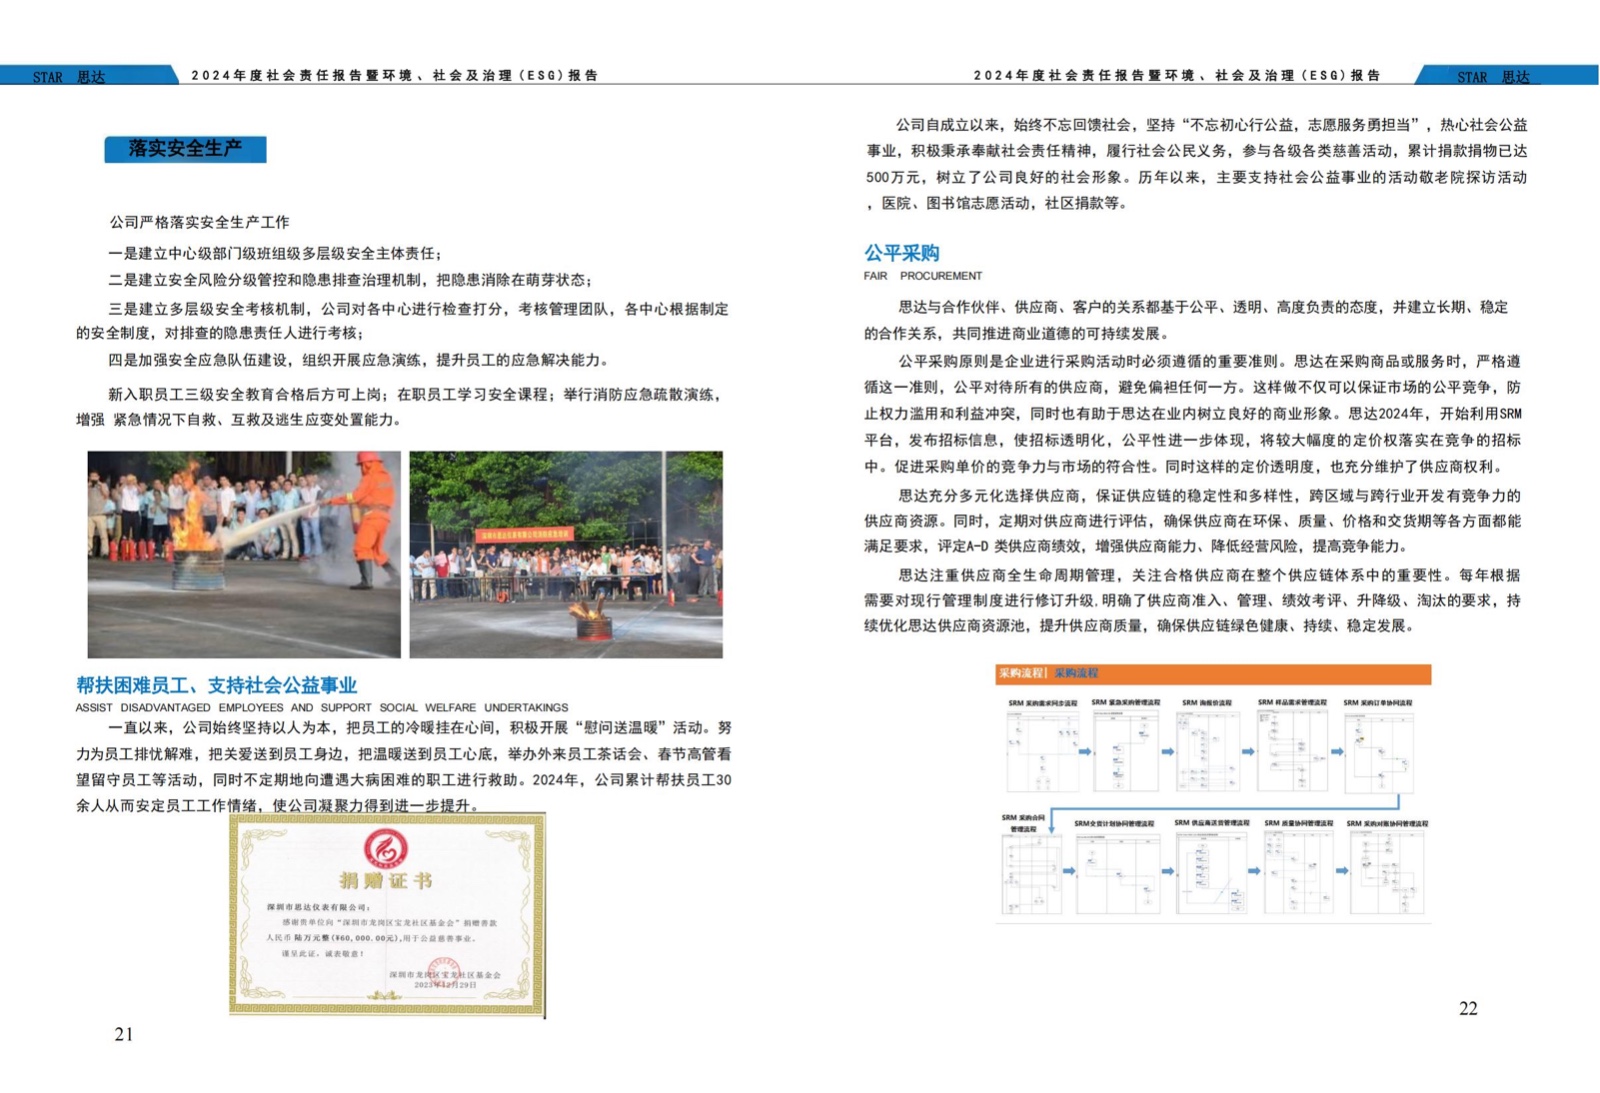Select the line starting 500万元，树立了公司良好
Viewport: 1600px width, 1093px height.
1196,177
